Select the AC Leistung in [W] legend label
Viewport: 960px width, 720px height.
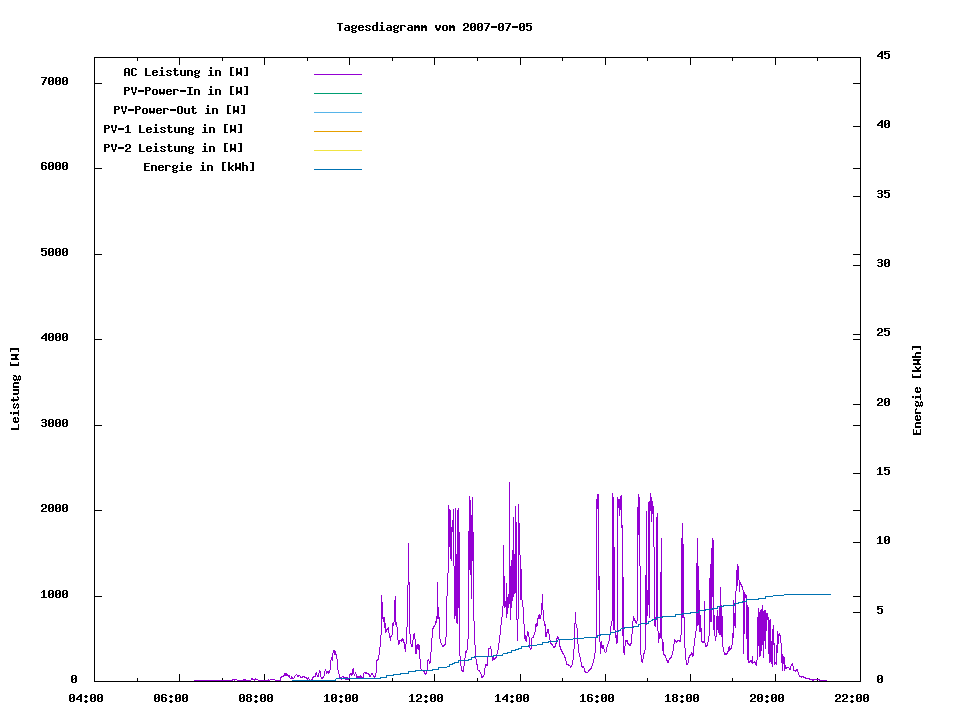[186, 72]
